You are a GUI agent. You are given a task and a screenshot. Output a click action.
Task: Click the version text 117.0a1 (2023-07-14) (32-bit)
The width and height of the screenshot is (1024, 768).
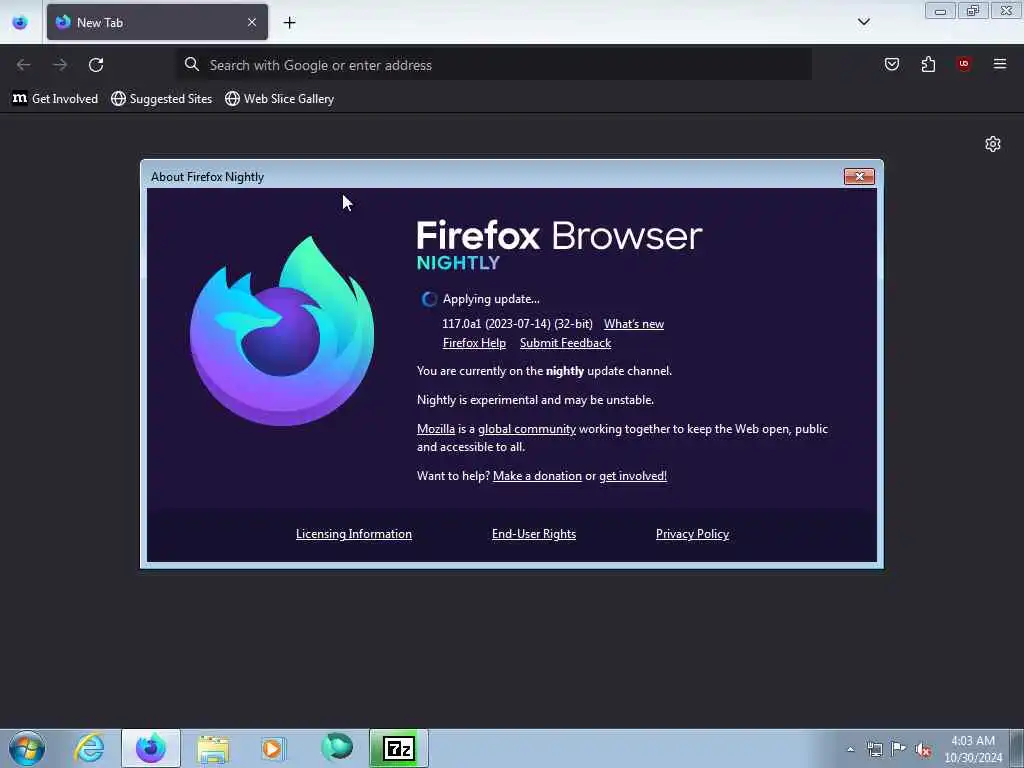(x=517, y=324)
